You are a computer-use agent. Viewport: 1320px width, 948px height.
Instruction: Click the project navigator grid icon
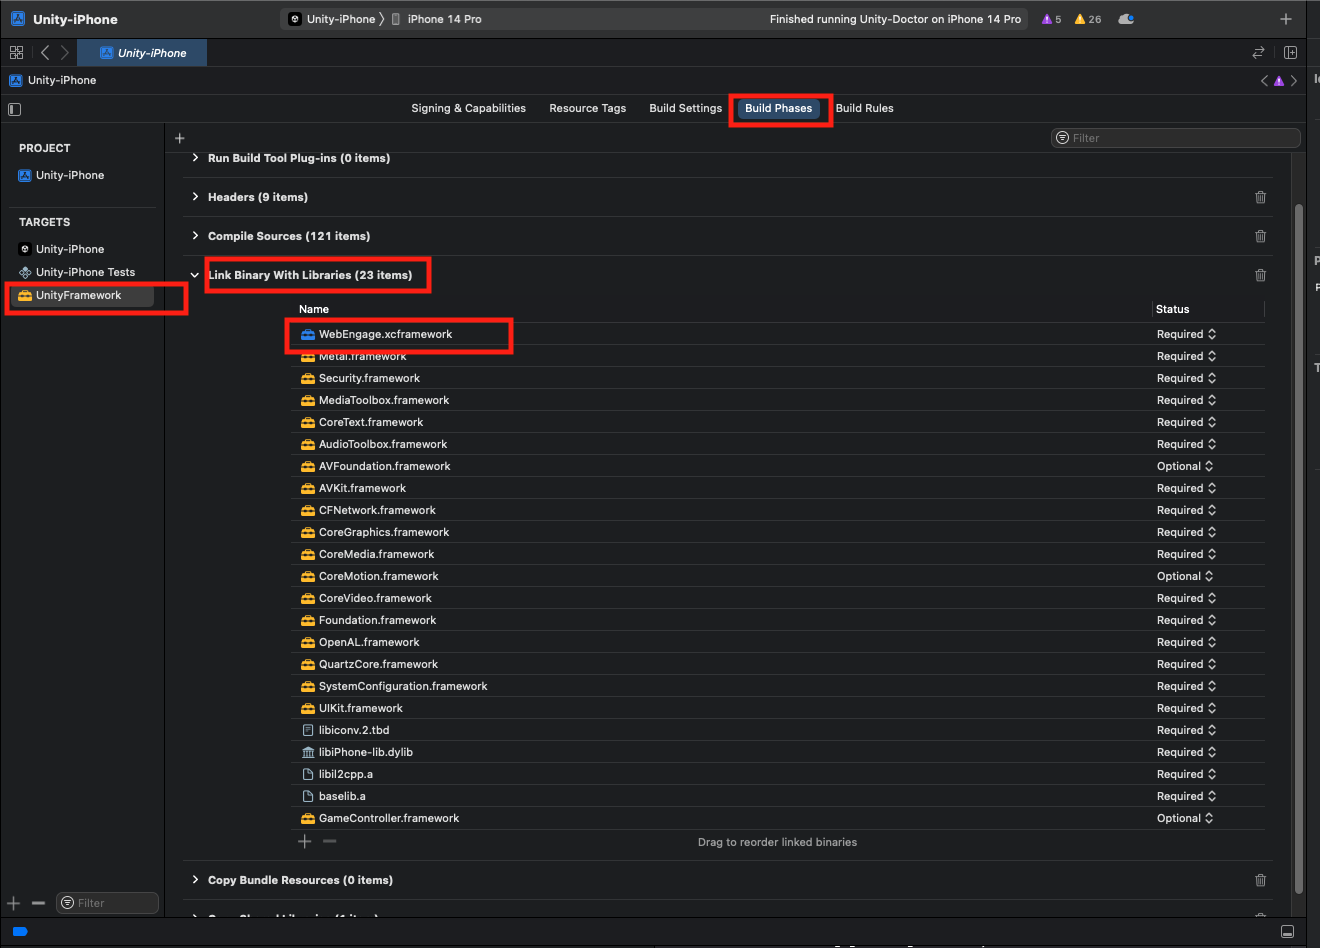point(16,53)
